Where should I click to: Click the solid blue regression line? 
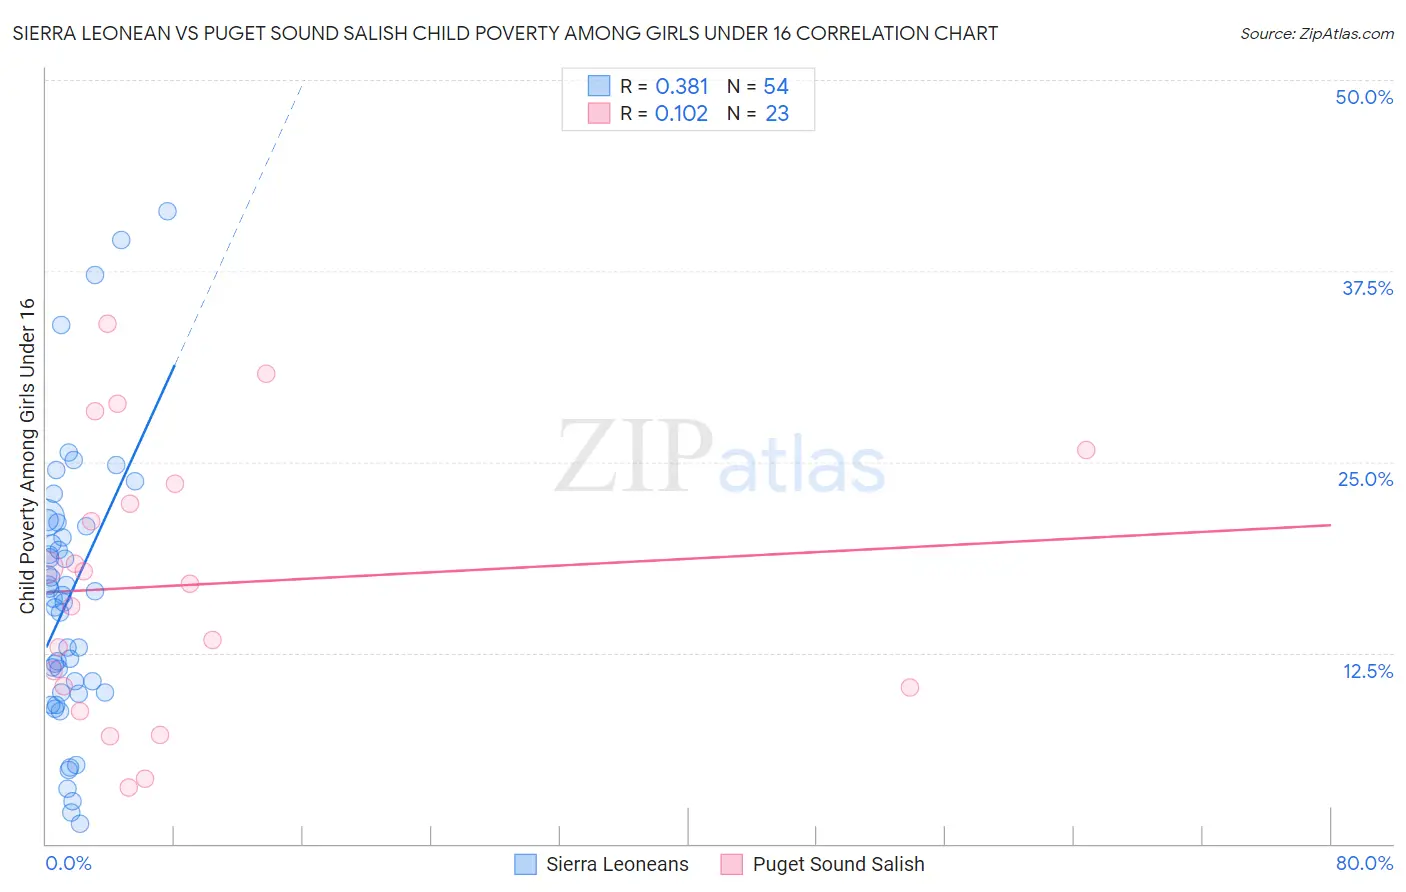point(110,506)
